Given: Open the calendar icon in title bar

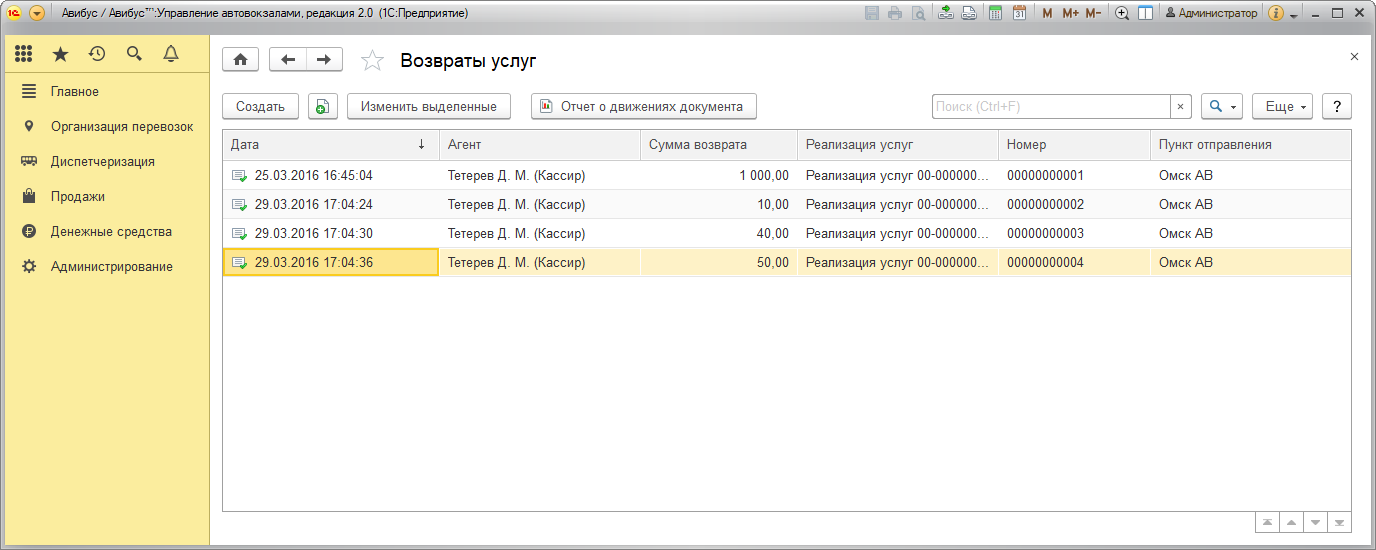Looking at the screenshot, I should 1019,13.
